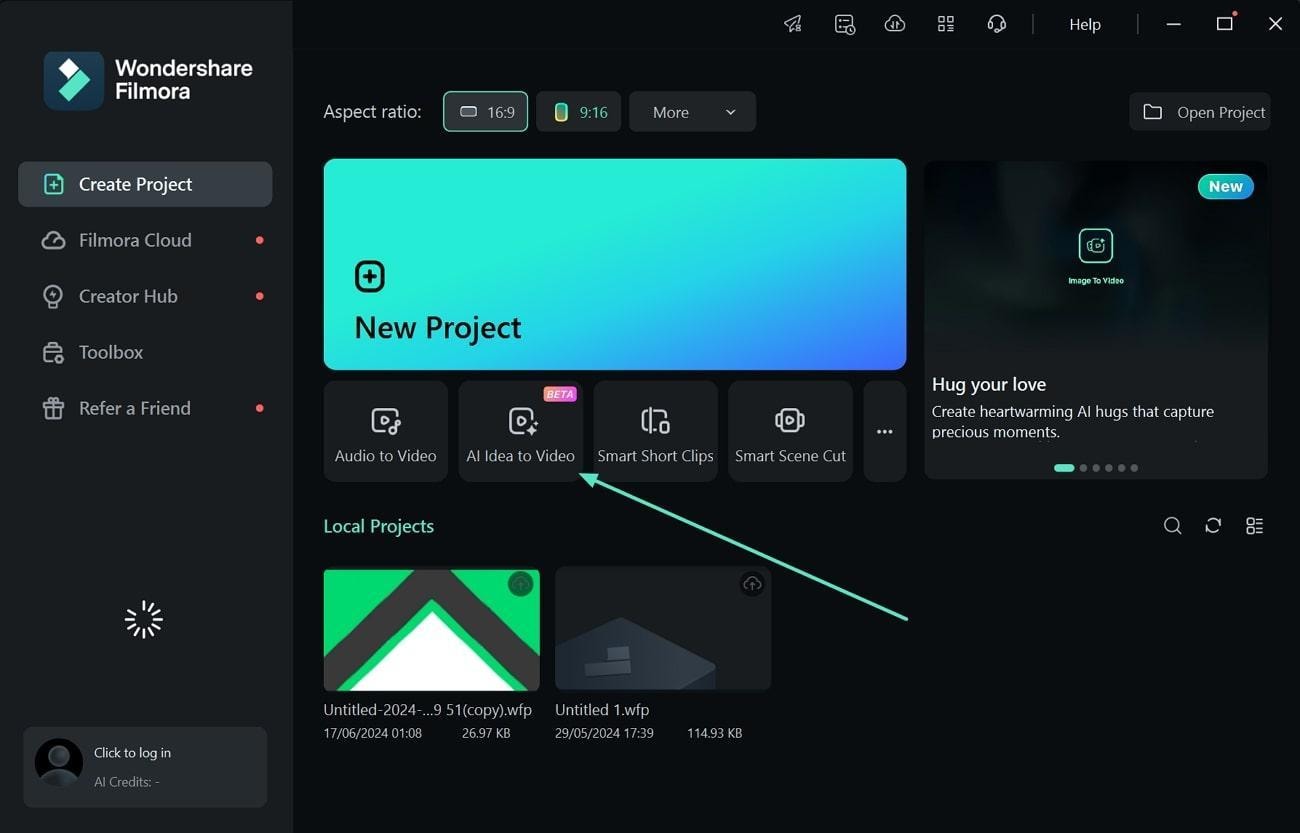
Task: Click the Image To Video icon in banner
Action: 1096,246
